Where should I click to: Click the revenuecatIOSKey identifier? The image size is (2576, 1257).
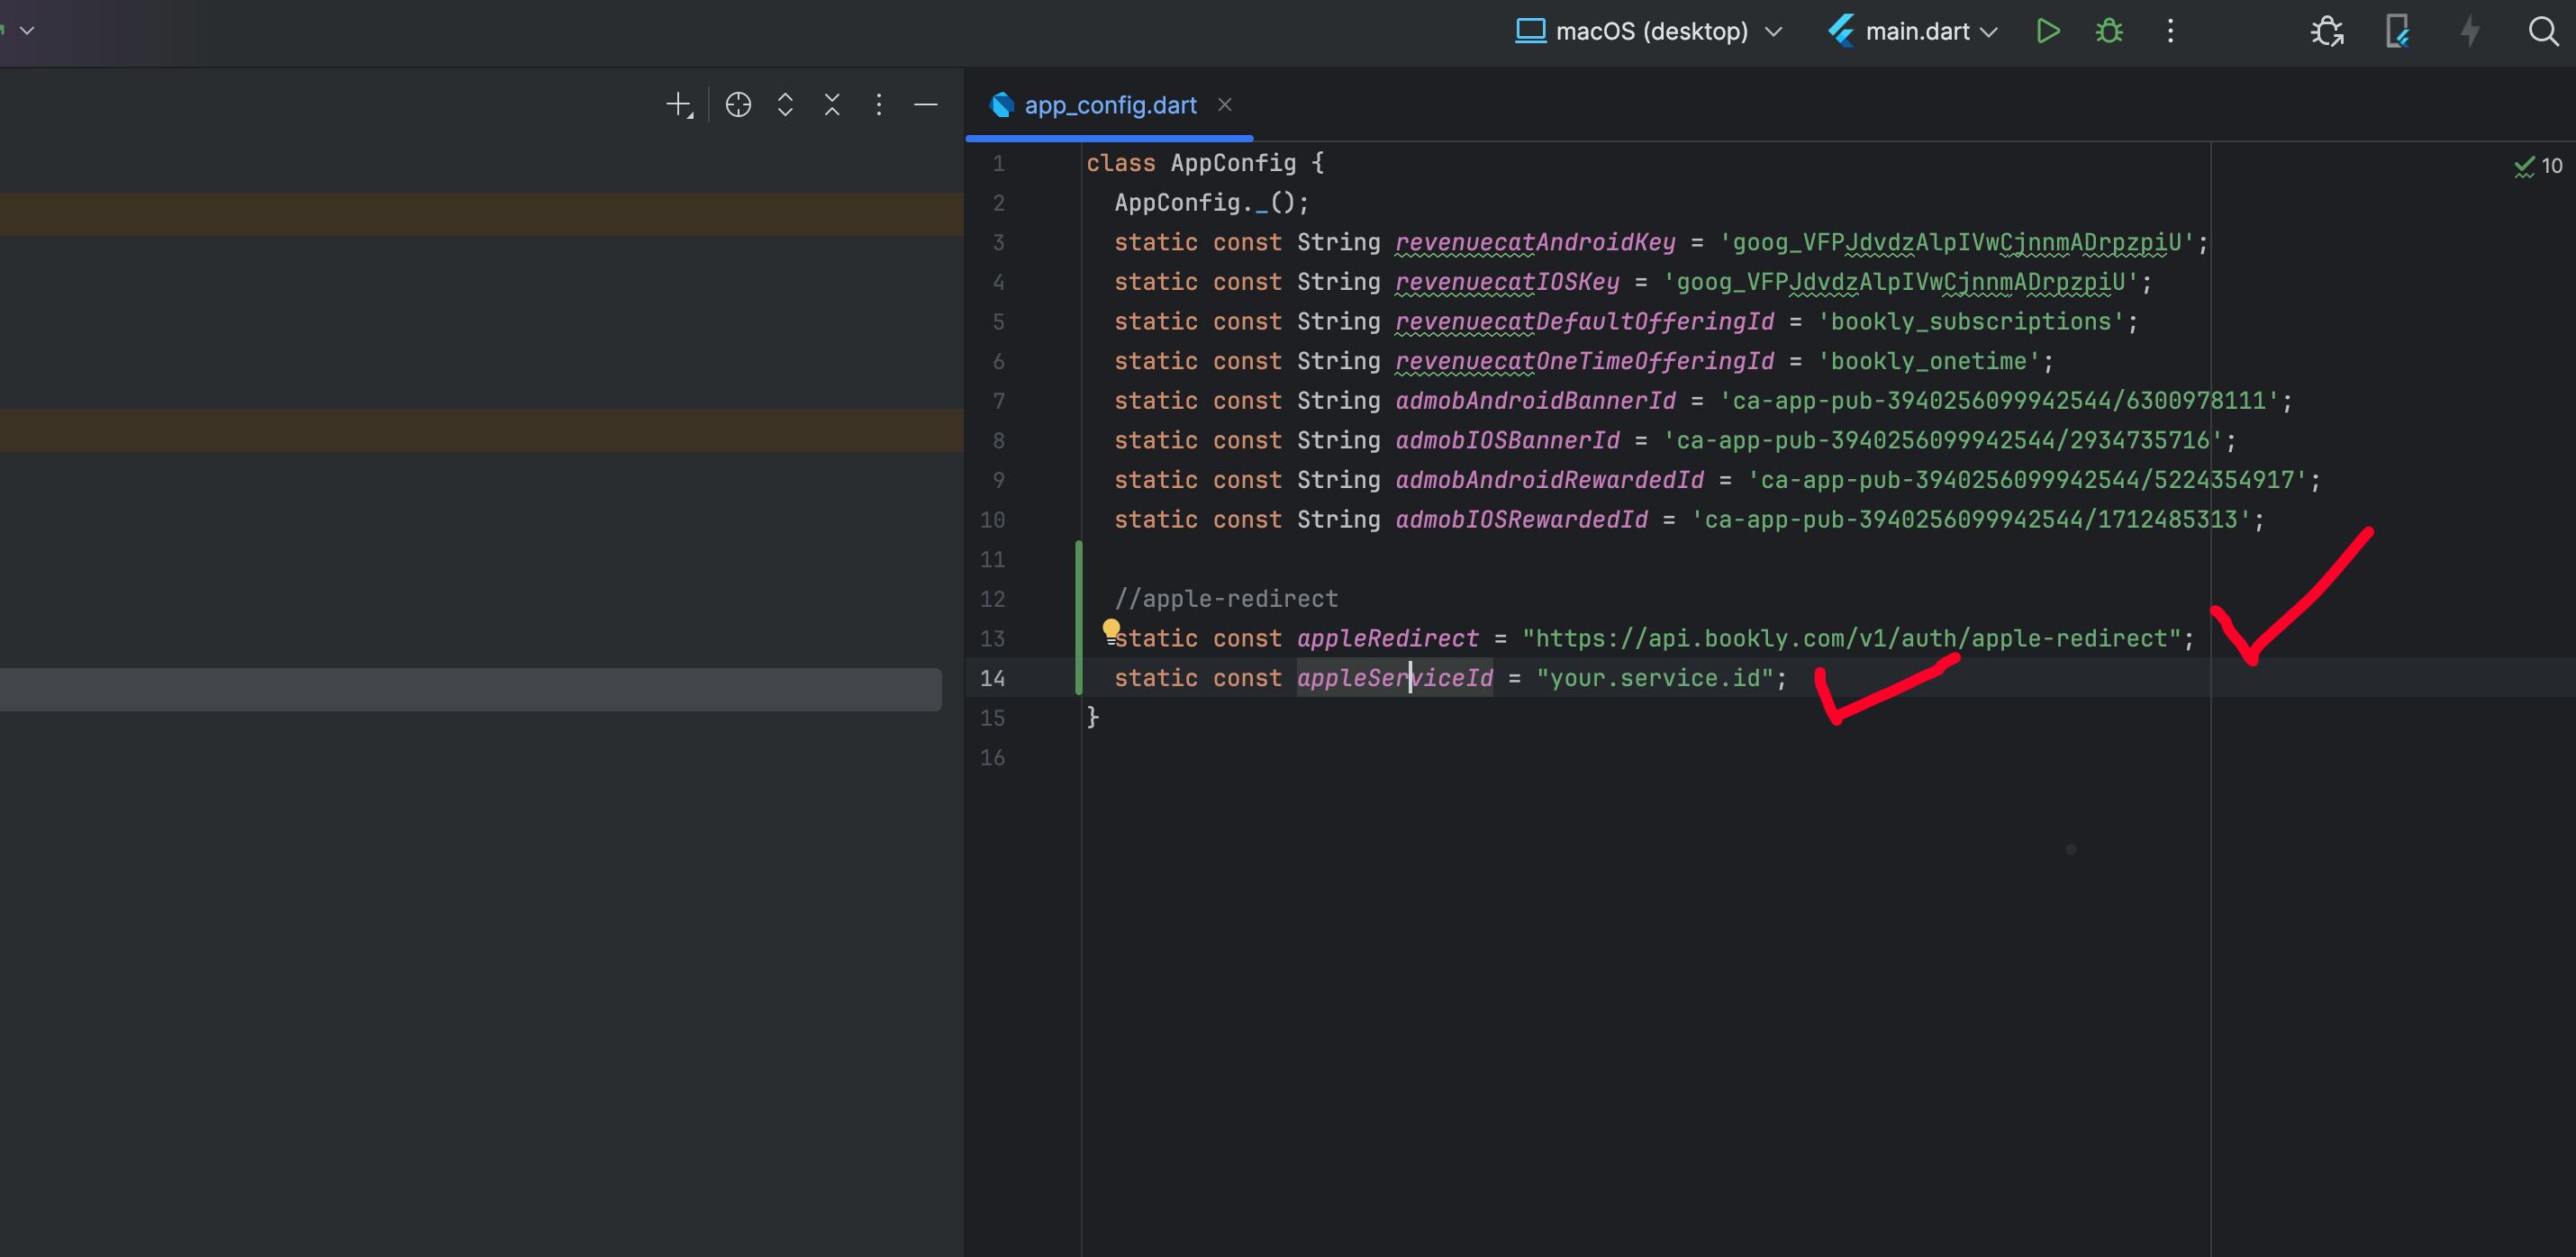[1507, 282]
